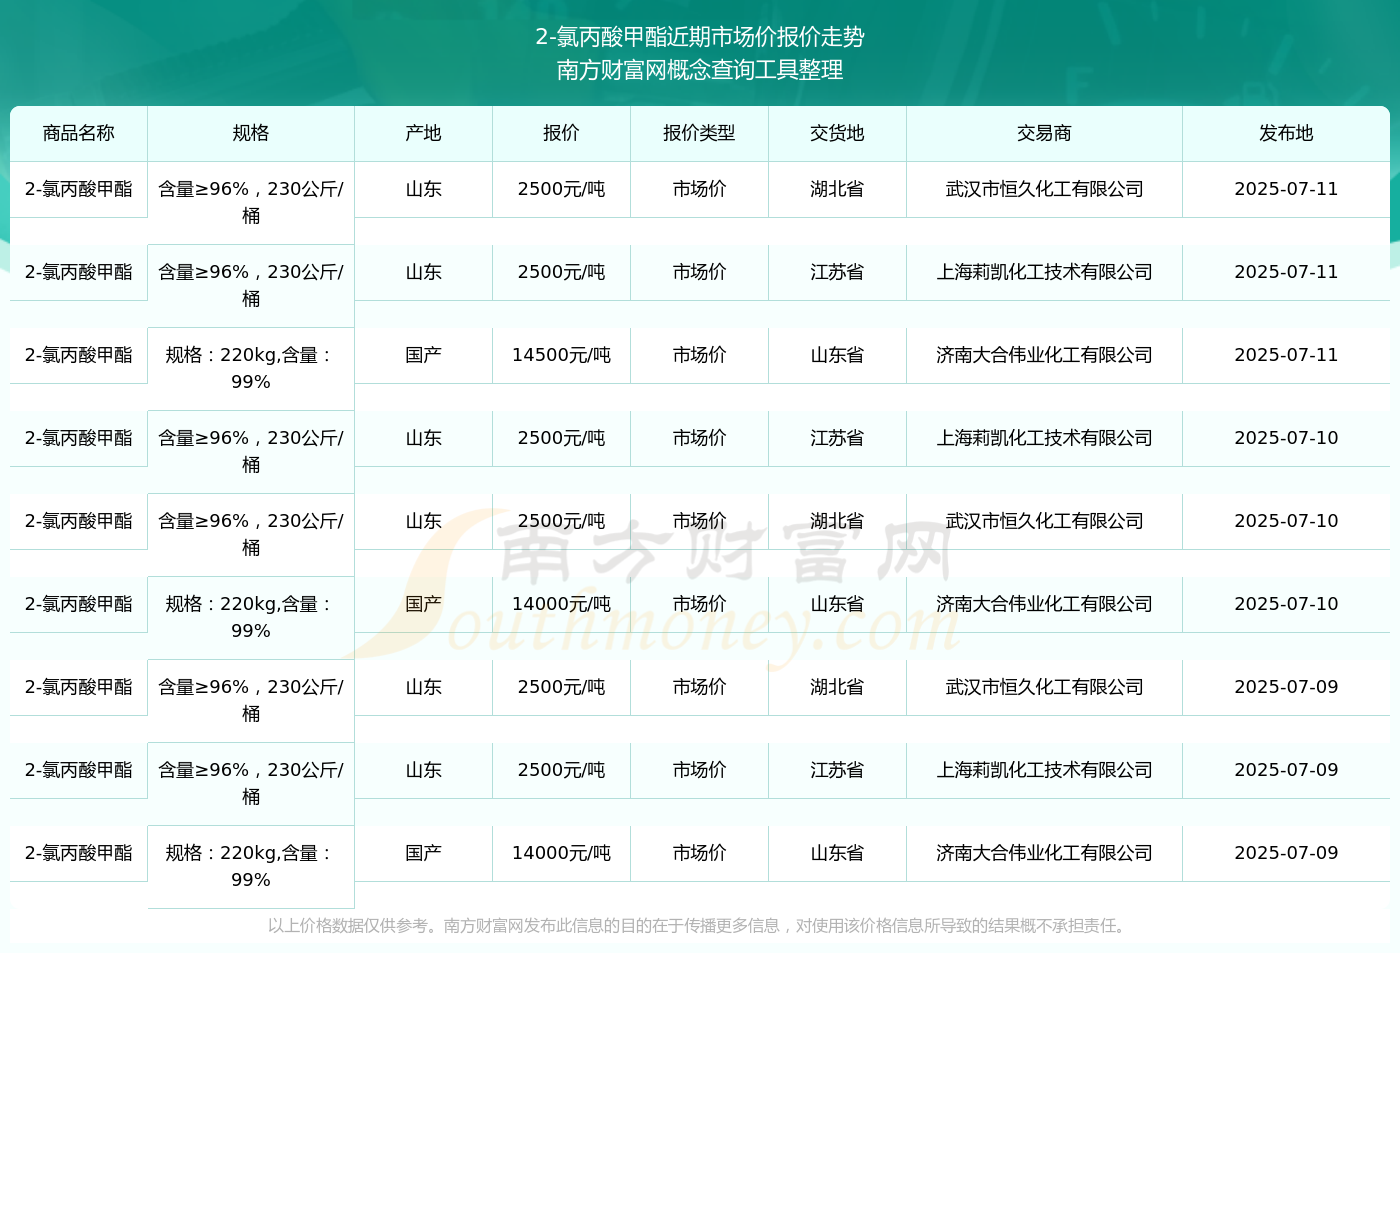Click 14000元/吨 in the 2025-07-09 row

(561, 853)
